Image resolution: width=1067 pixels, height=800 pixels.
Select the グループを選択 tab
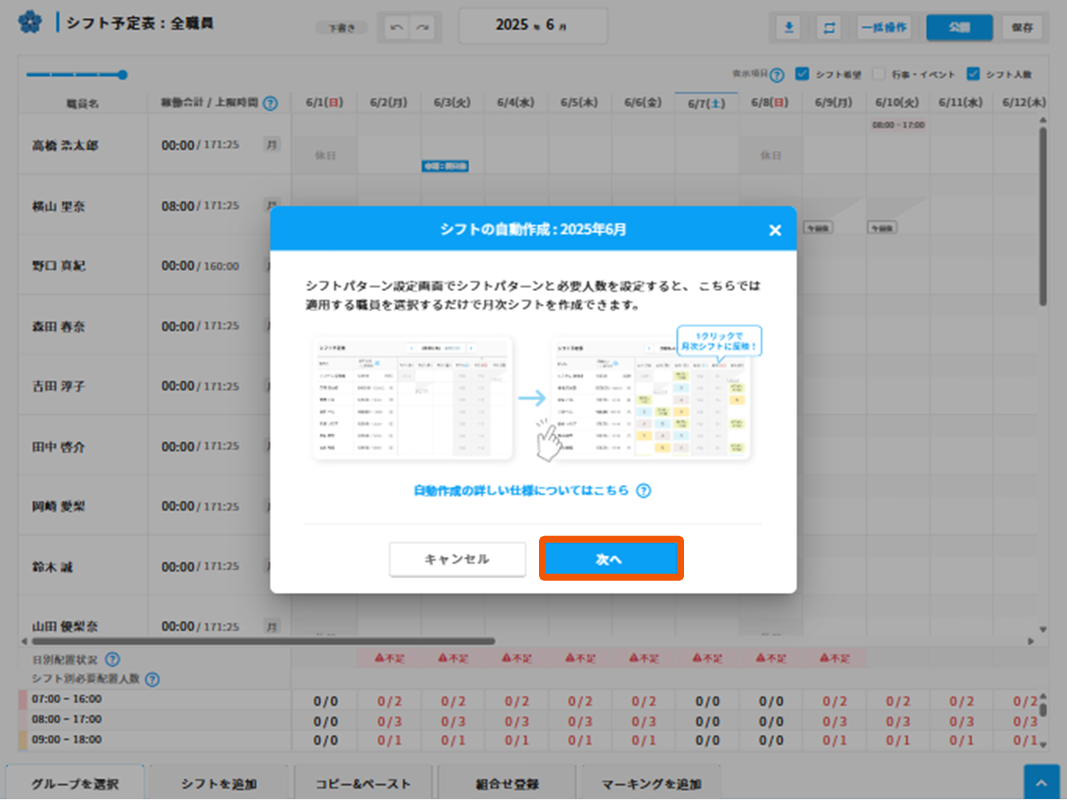point(75,784)
